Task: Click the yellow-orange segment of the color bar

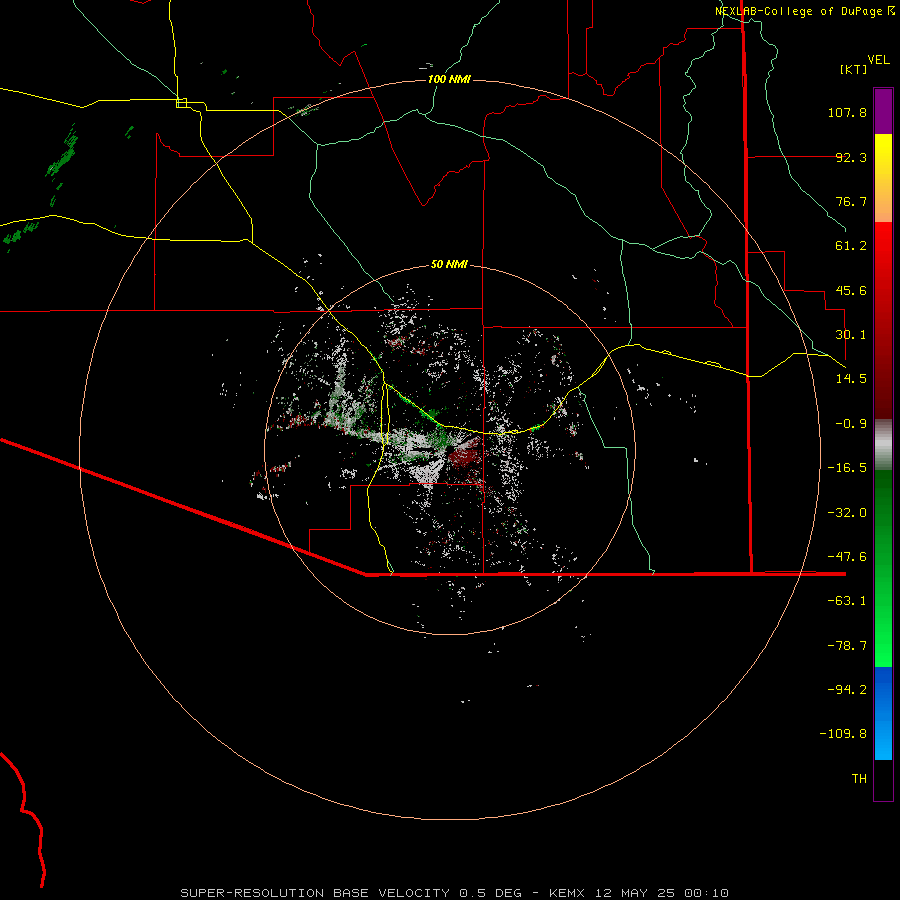Action: pos(883,178)
